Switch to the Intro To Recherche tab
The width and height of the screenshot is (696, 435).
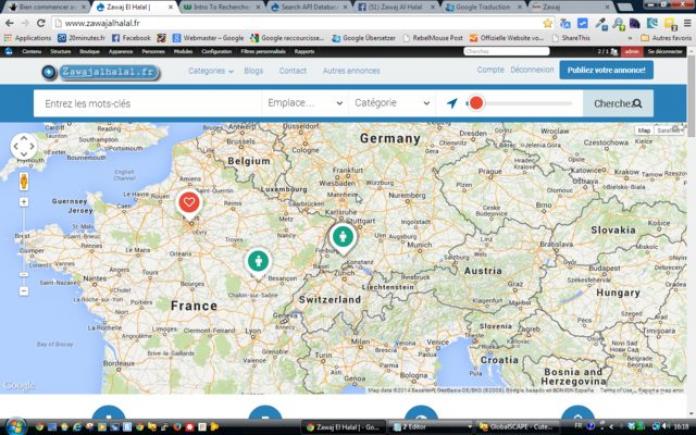point(221,7)
